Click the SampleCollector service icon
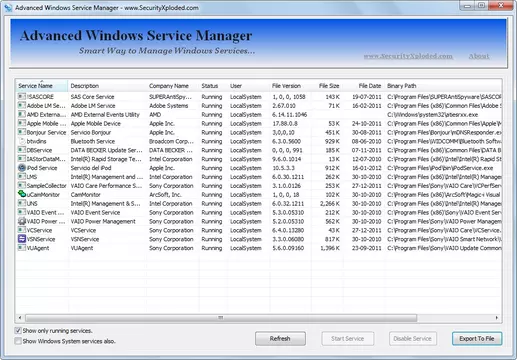The height and width of the screenshot is (360, 517). click(22, 185)
